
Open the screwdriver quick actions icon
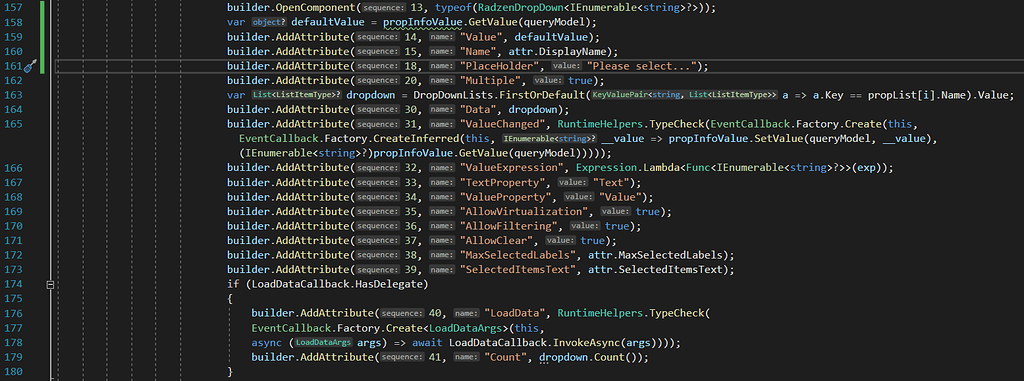click(x=30, y=66)
